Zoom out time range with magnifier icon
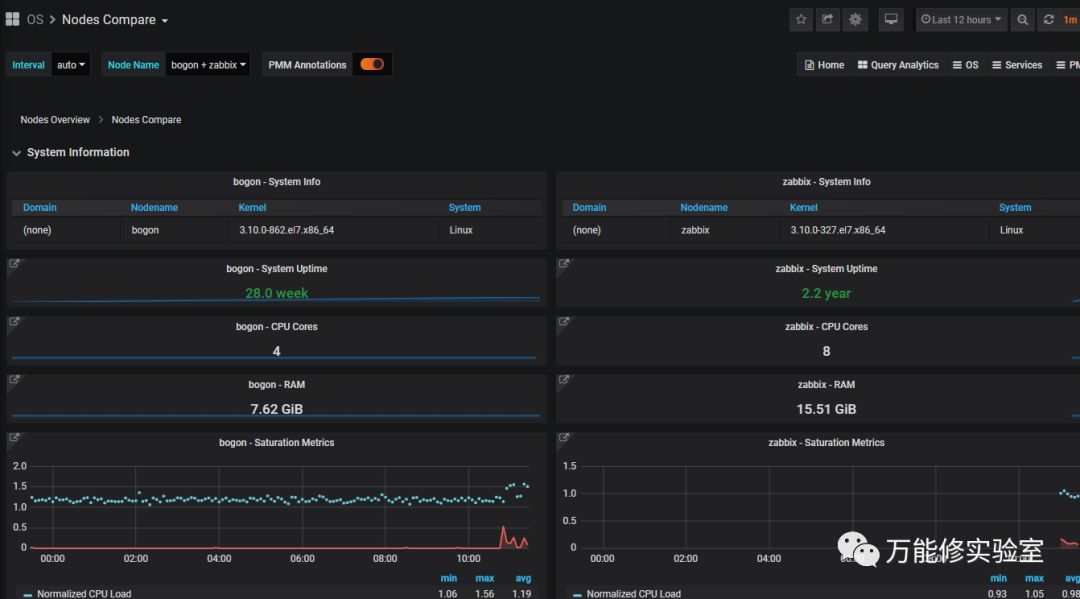Screen dimensions: 1080x599 point(1023,19)
